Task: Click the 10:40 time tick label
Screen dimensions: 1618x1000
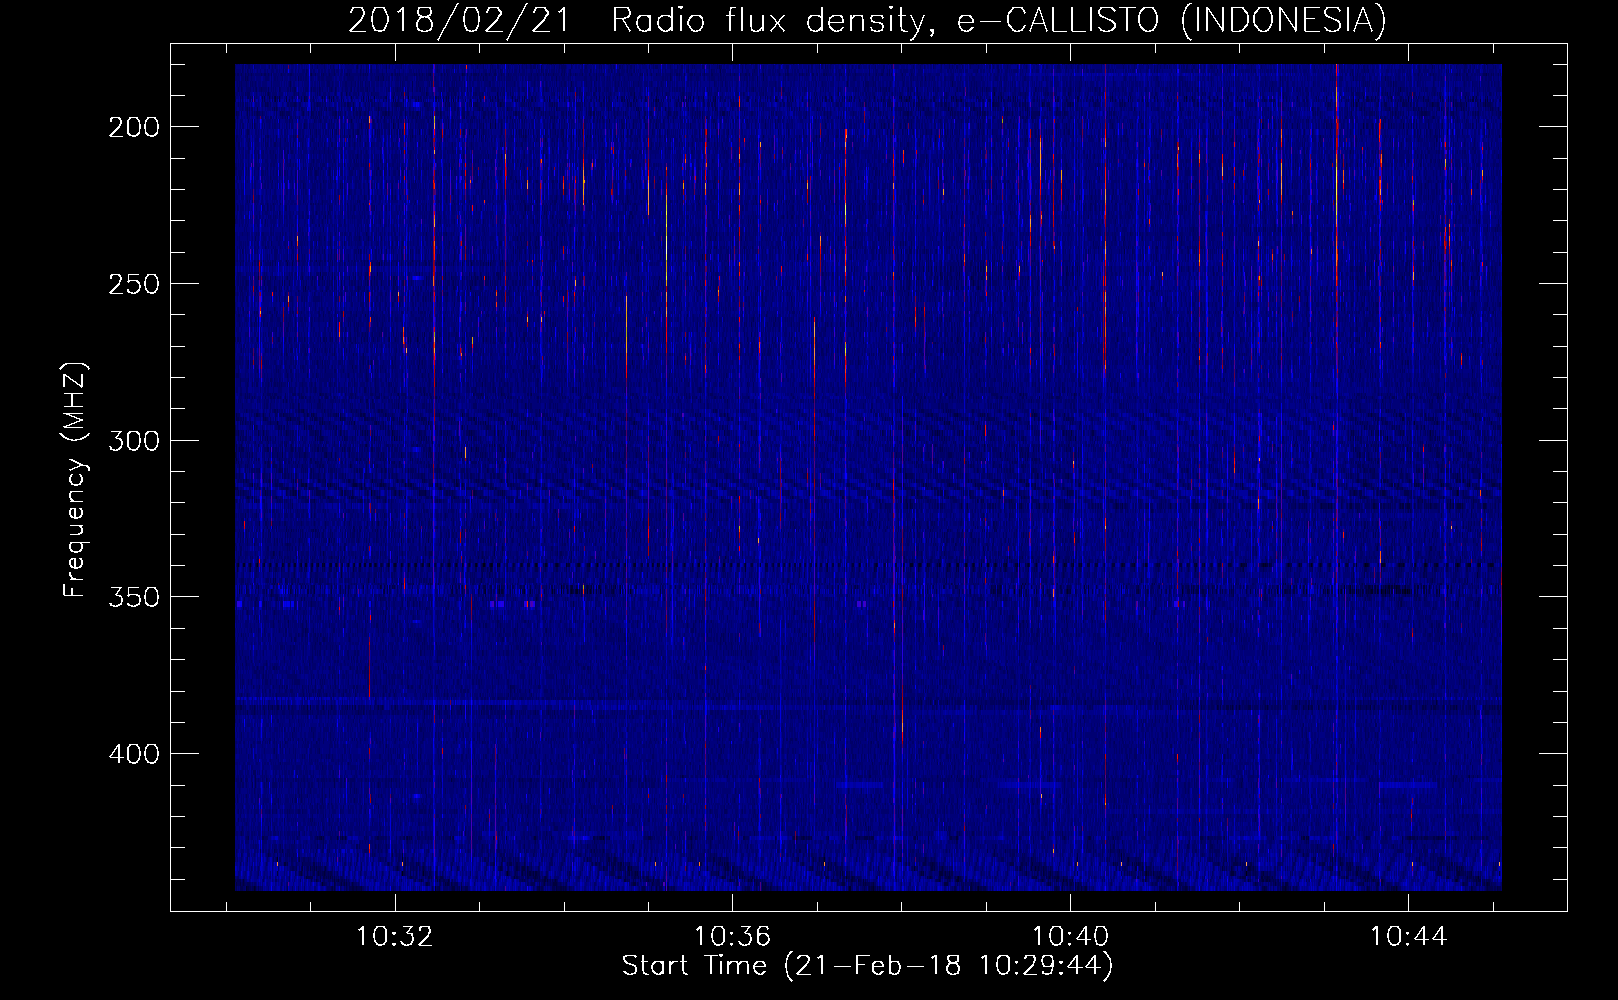Action: tap(1071, 937)
